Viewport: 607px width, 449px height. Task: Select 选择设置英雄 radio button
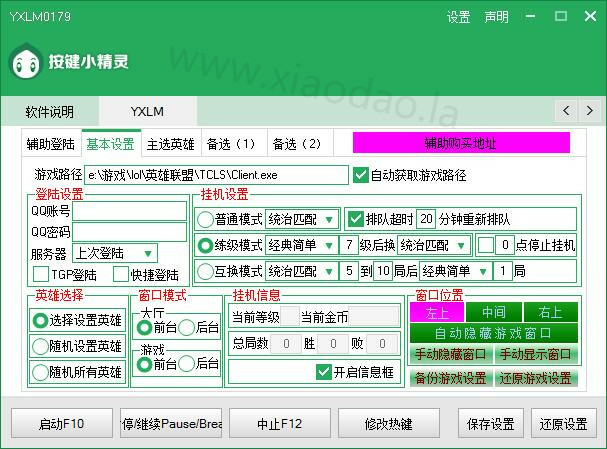tap(40, 320)
